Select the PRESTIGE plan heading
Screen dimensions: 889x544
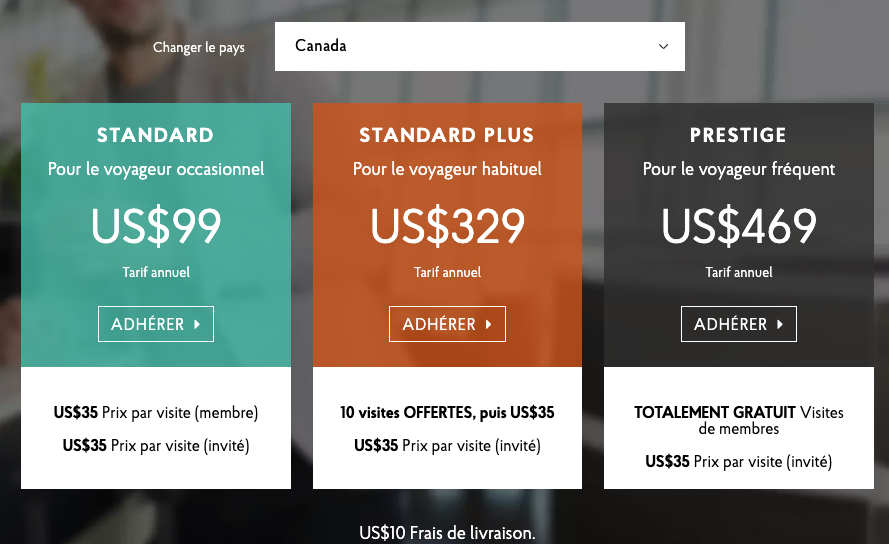[738, 135]
